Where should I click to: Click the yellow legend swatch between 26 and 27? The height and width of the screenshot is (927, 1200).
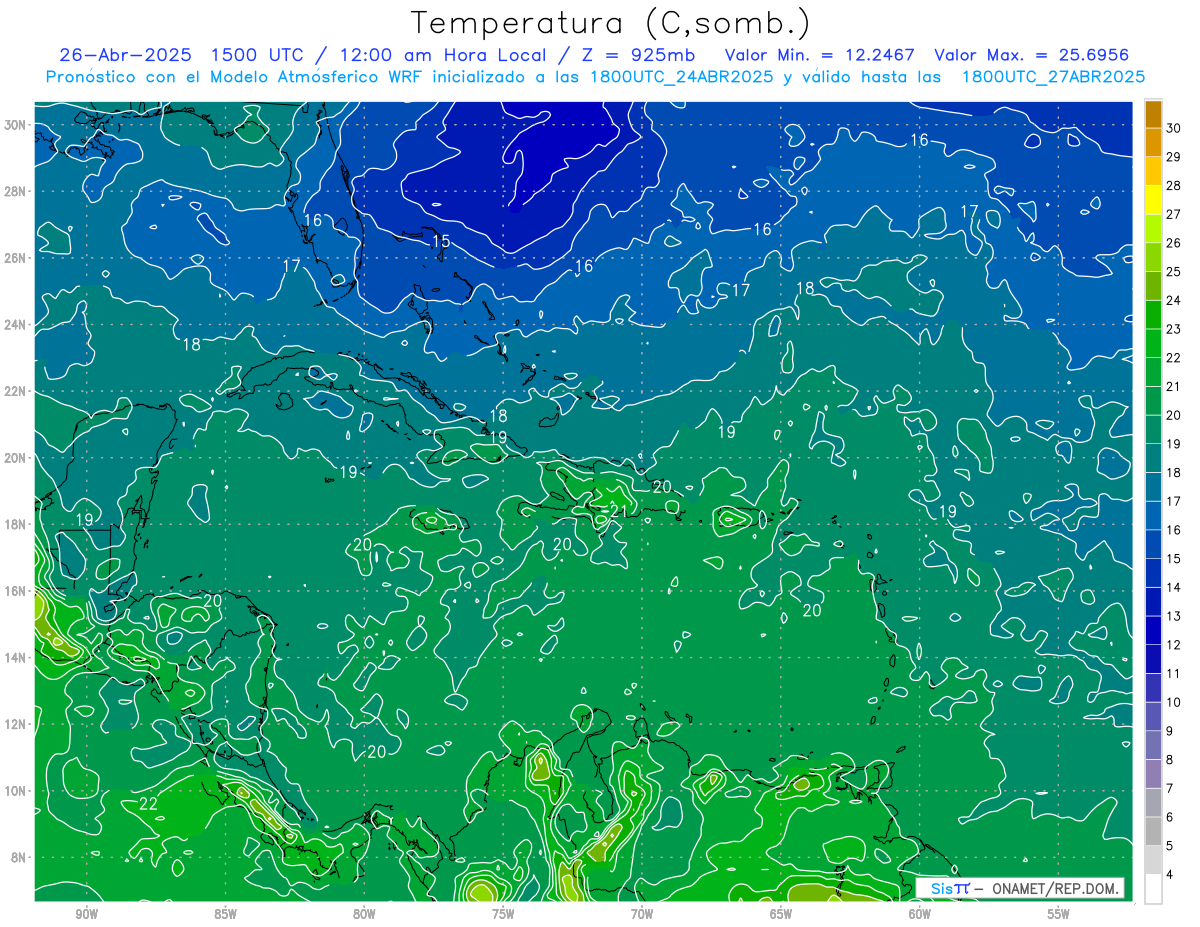click(1153, 228)
